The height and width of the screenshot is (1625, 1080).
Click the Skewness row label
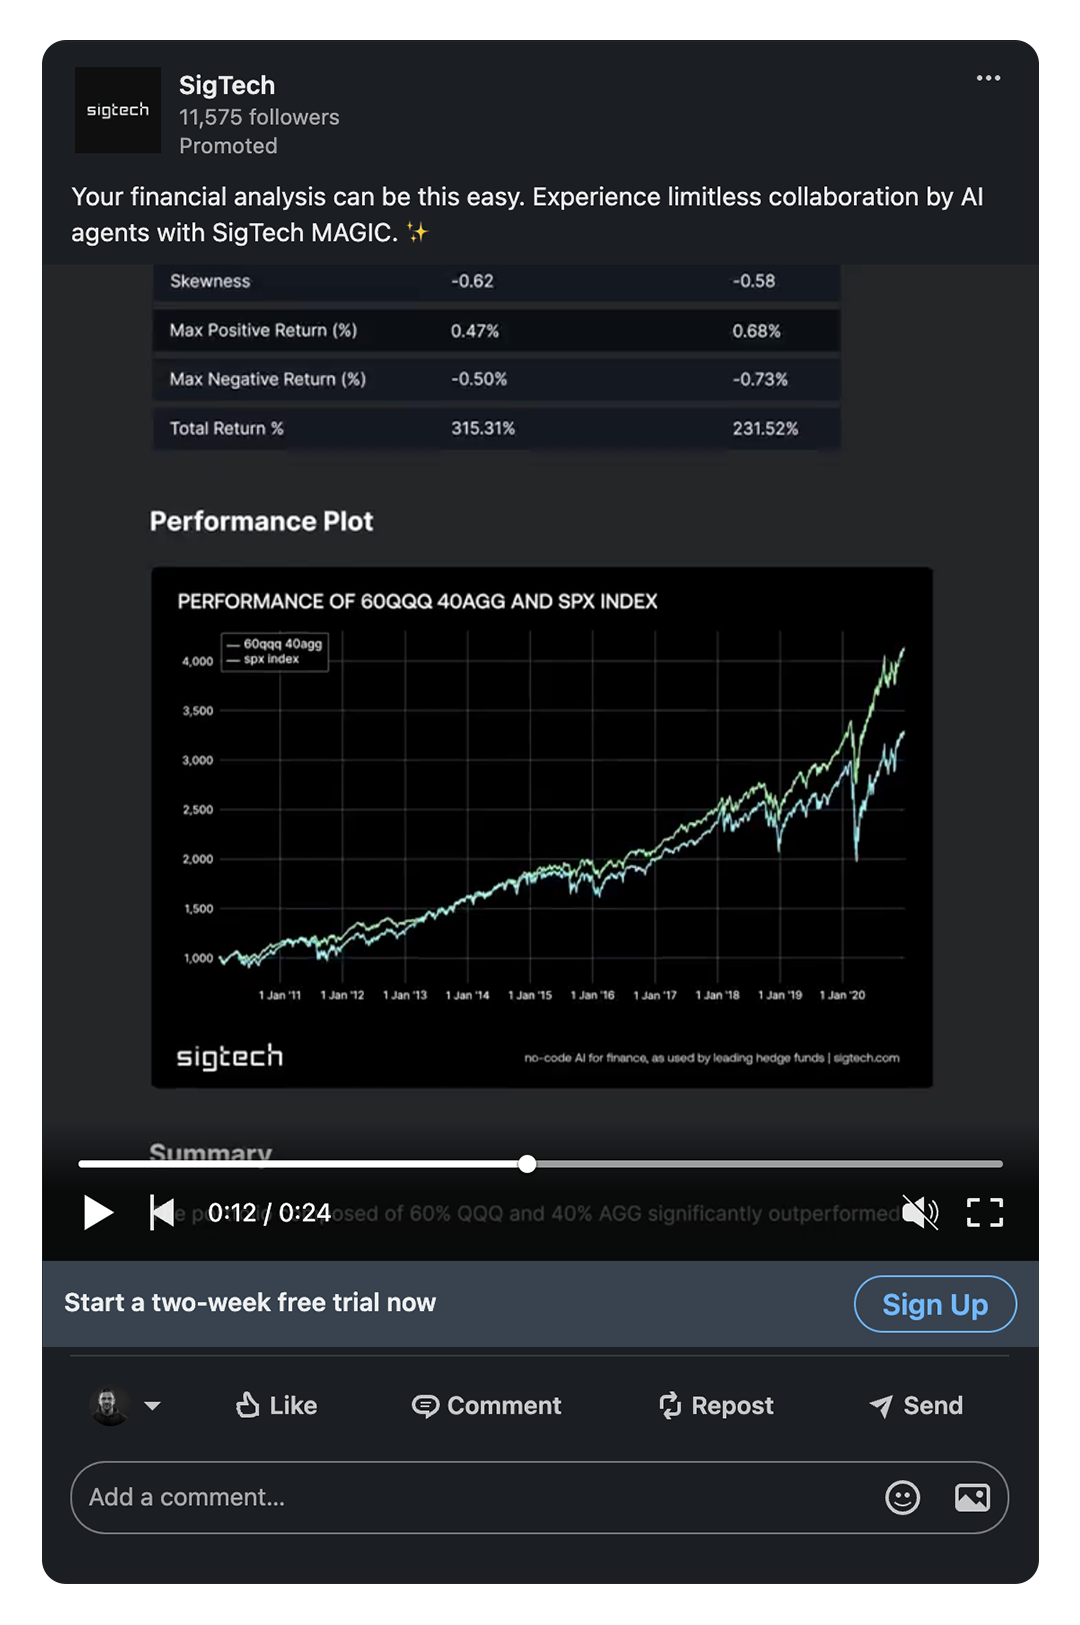click(210, 281)
